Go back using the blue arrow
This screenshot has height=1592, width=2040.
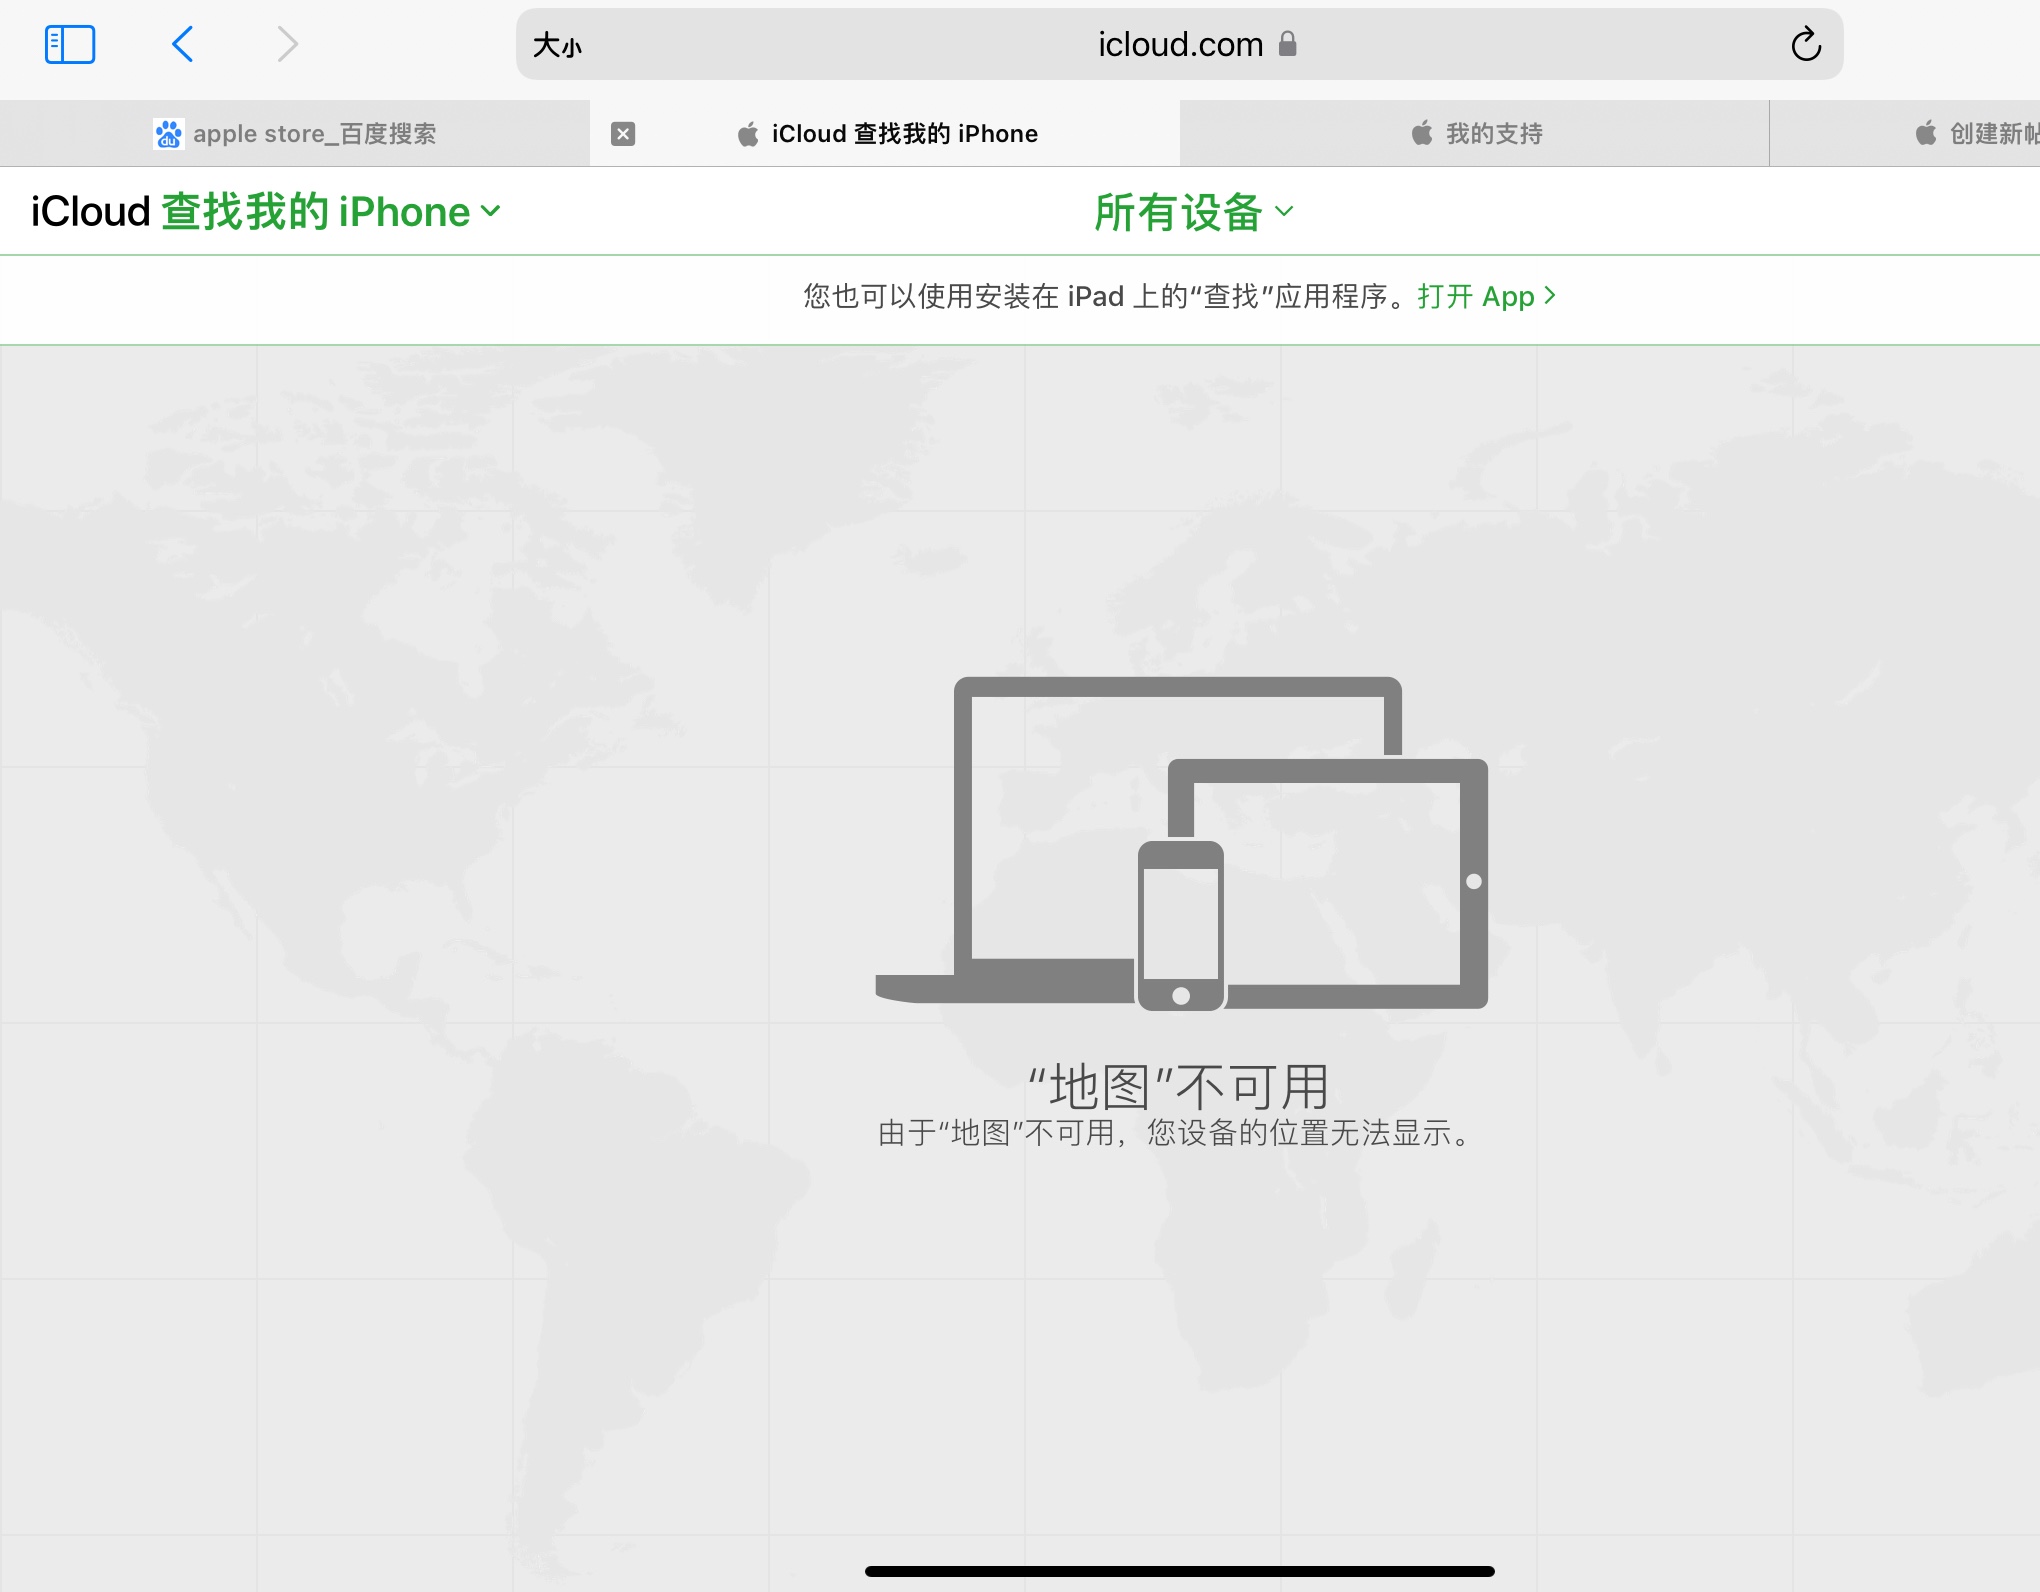pos(183,45)
